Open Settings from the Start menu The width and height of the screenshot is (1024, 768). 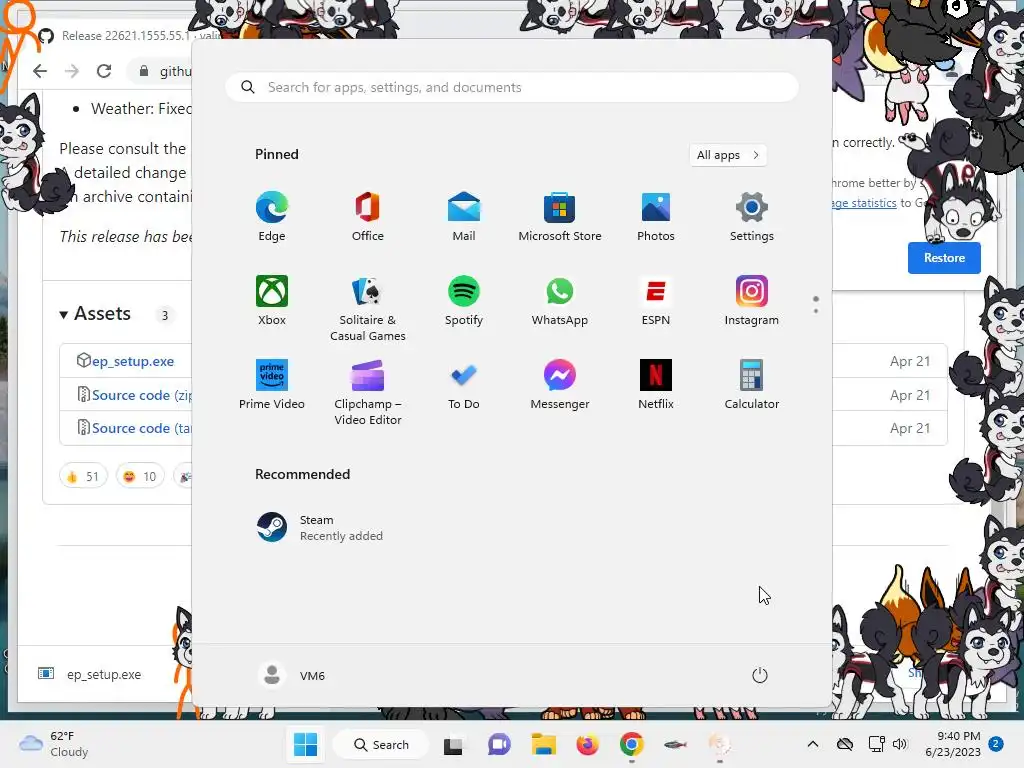pyautogui.click(x=752, y=217)
